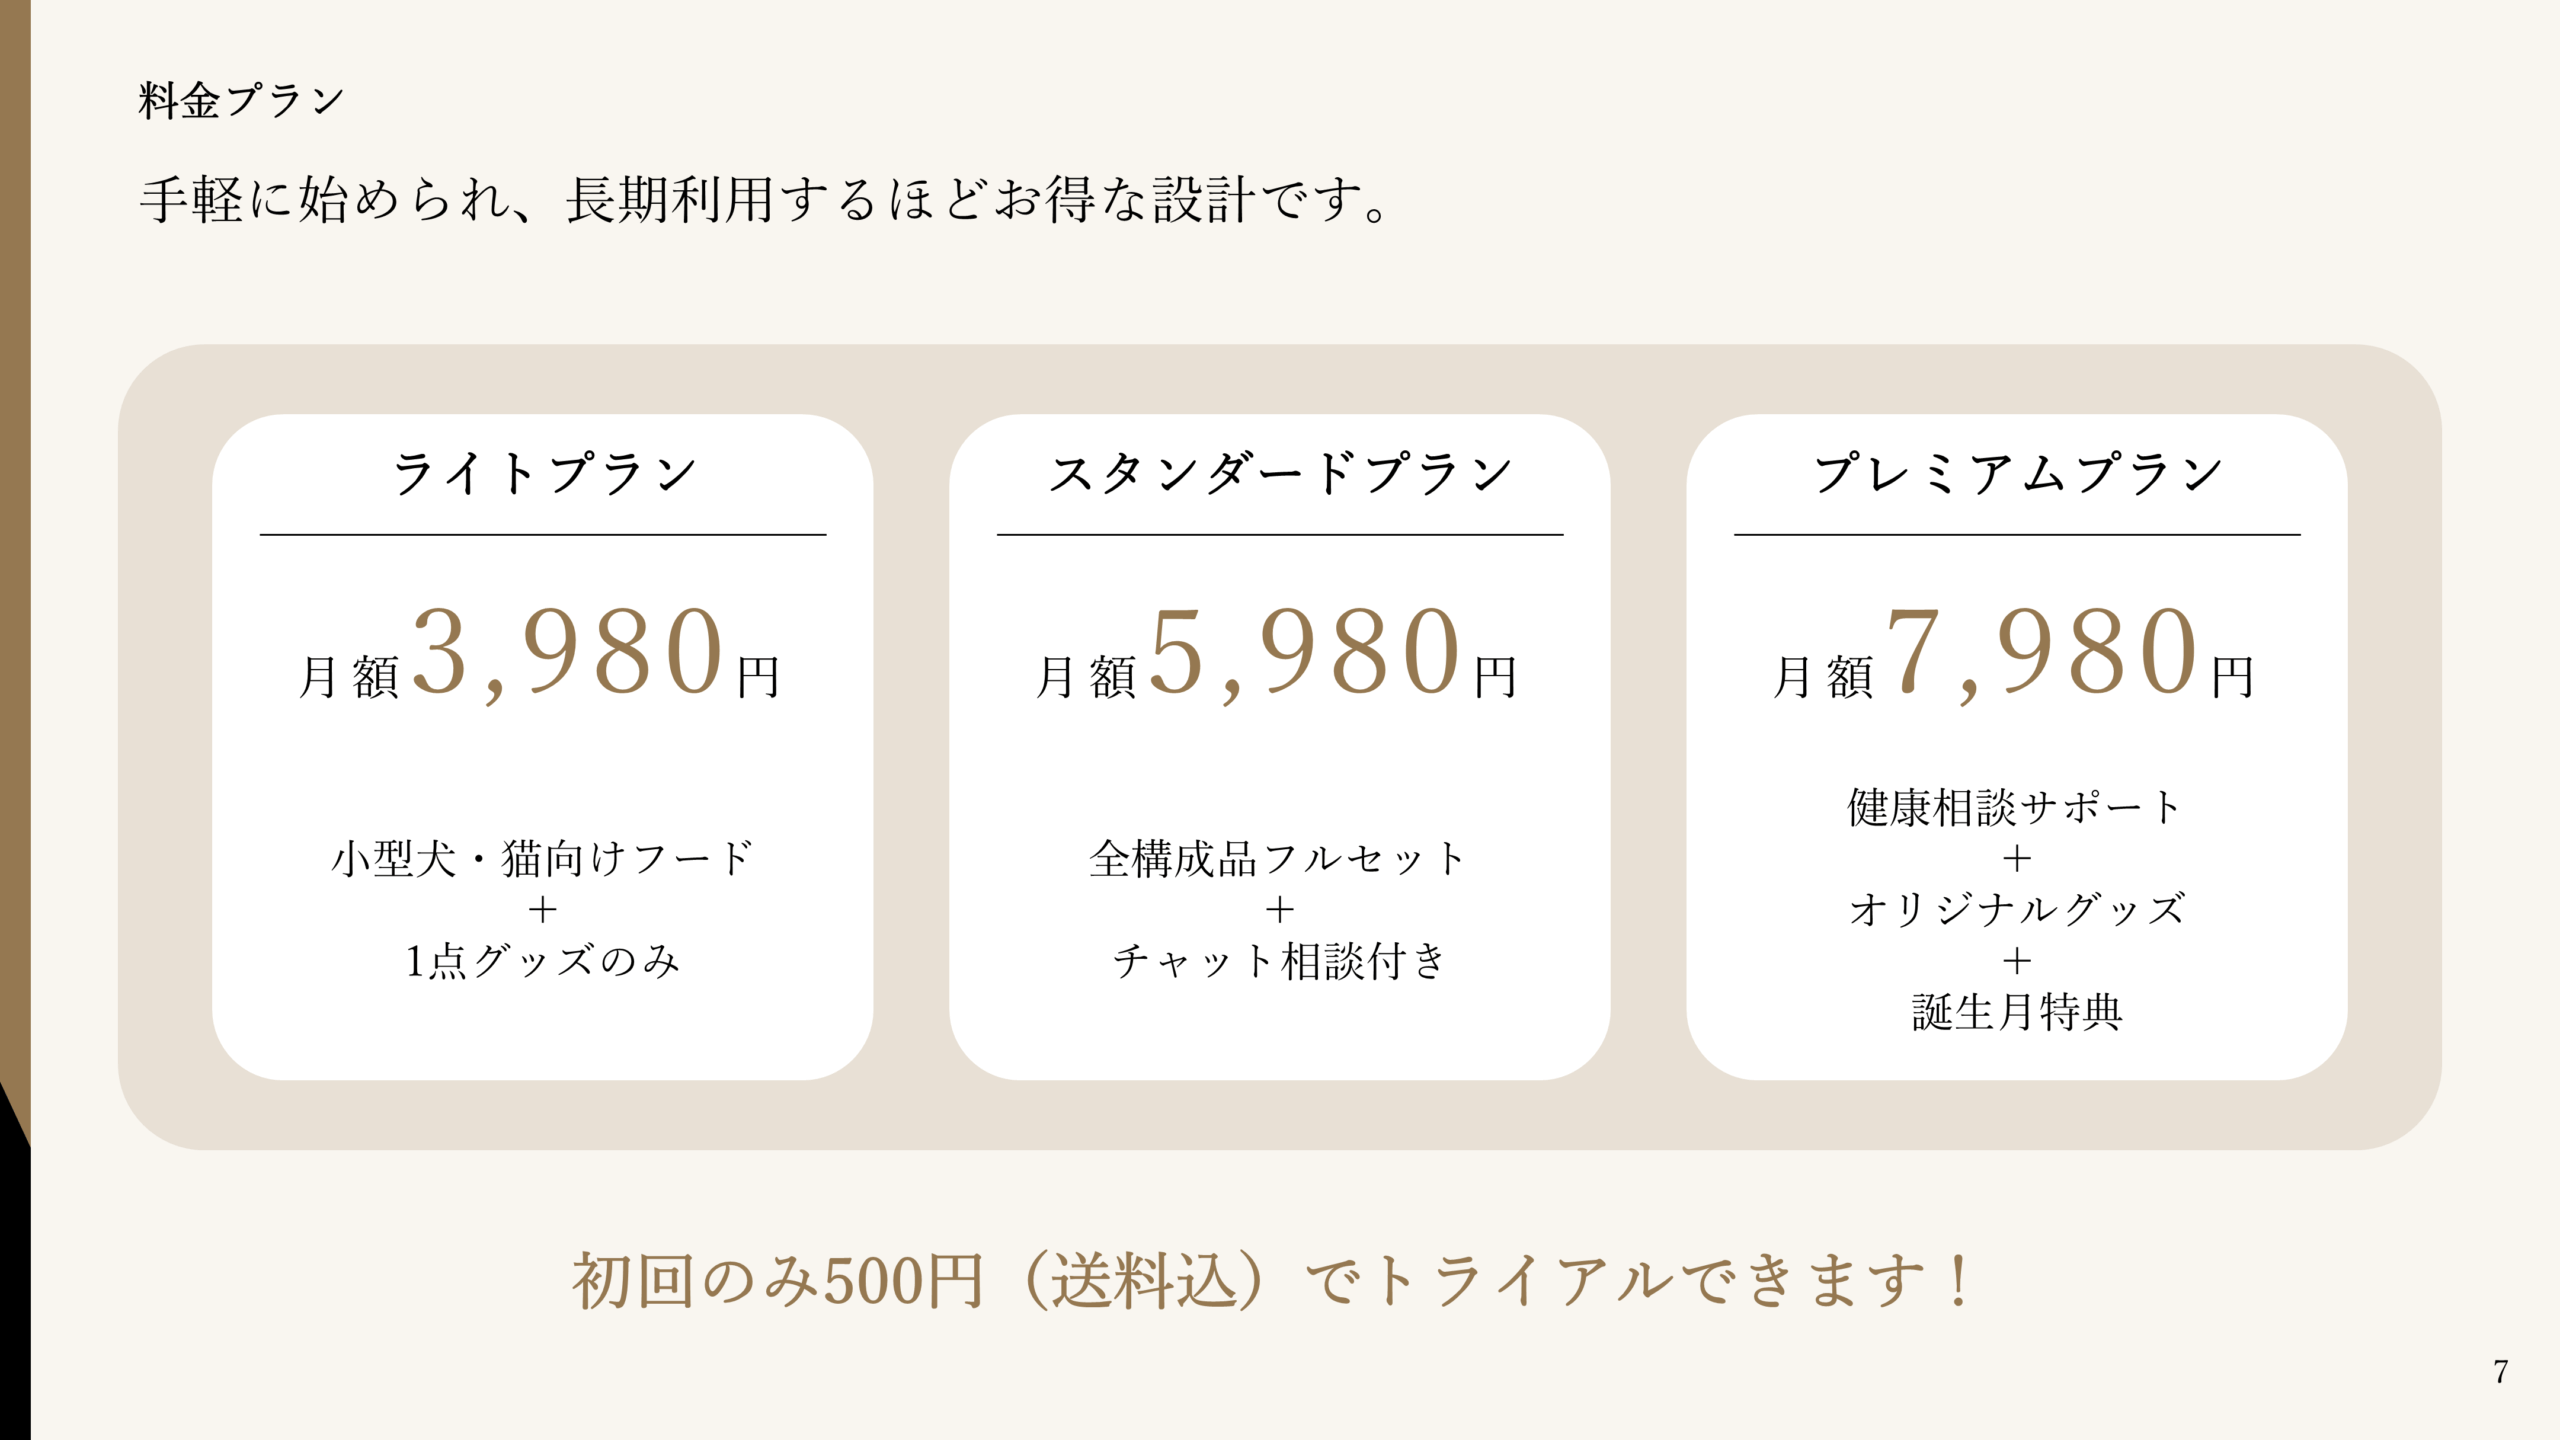
Task: Click the チャット相談付き text line
Action: click(1280, 961)
